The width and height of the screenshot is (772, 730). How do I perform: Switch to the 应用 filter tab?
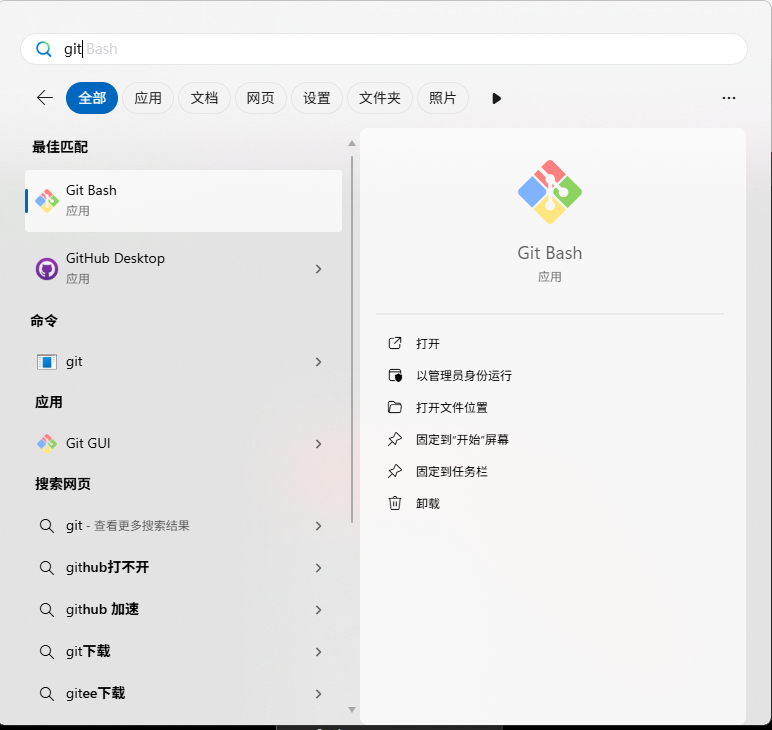pyautogui.click(x=148, y=98)
